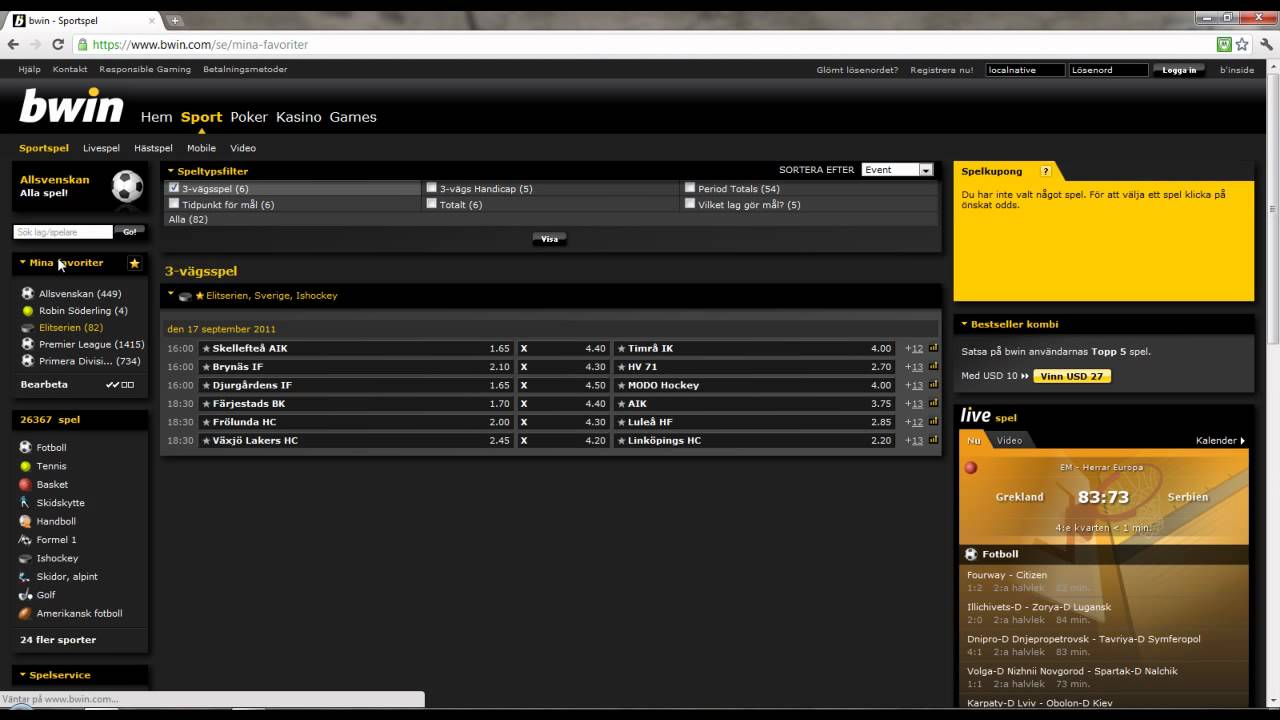Collapse the Mina favoriter panel
Screen dimensions: 1280x720
(23, 263)
